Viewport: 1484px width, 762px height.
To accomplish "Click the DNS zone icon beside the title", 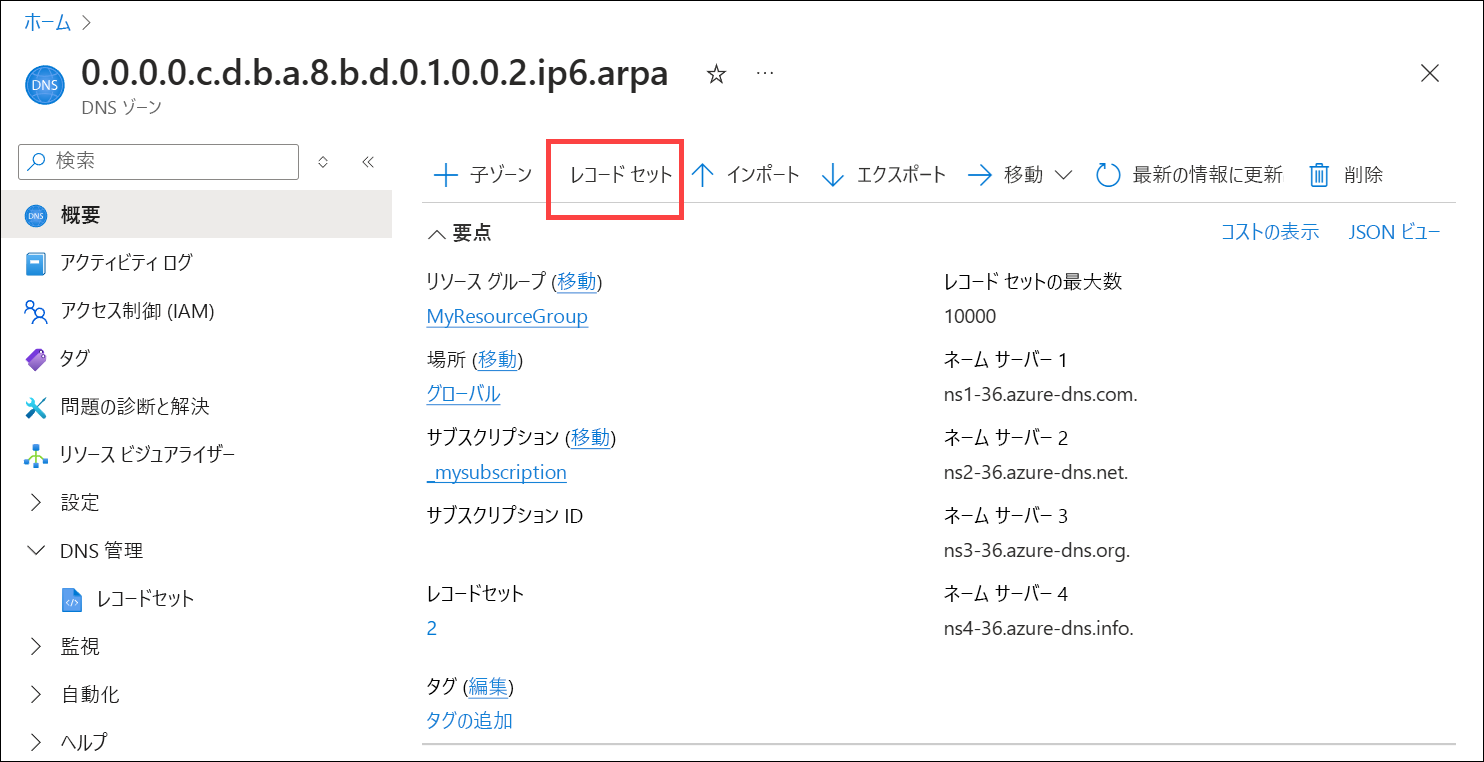I will click(x=44, y=84).
